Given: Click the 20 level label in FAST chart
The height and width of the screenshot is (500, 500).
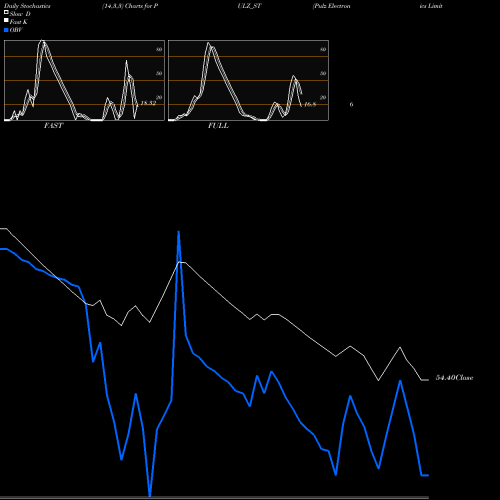Looking at the screenshot, I should click(159, 97).
